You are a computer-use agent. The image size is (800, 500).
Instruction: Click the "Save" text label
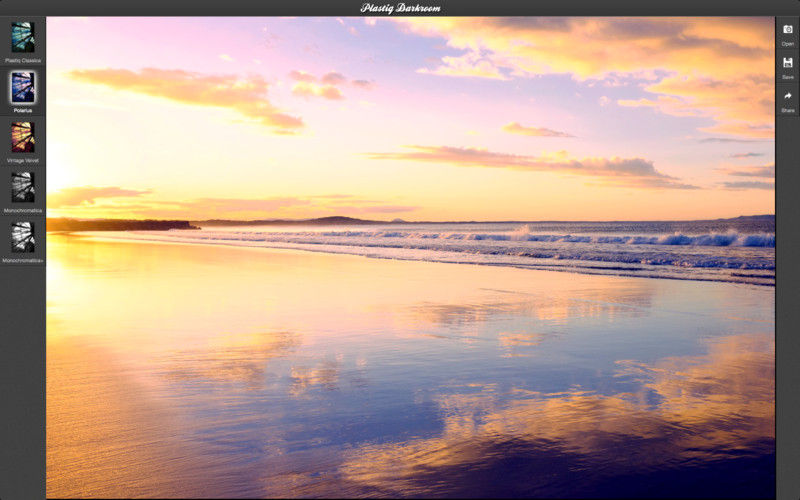pyautogui.click(x=787, y=77)
